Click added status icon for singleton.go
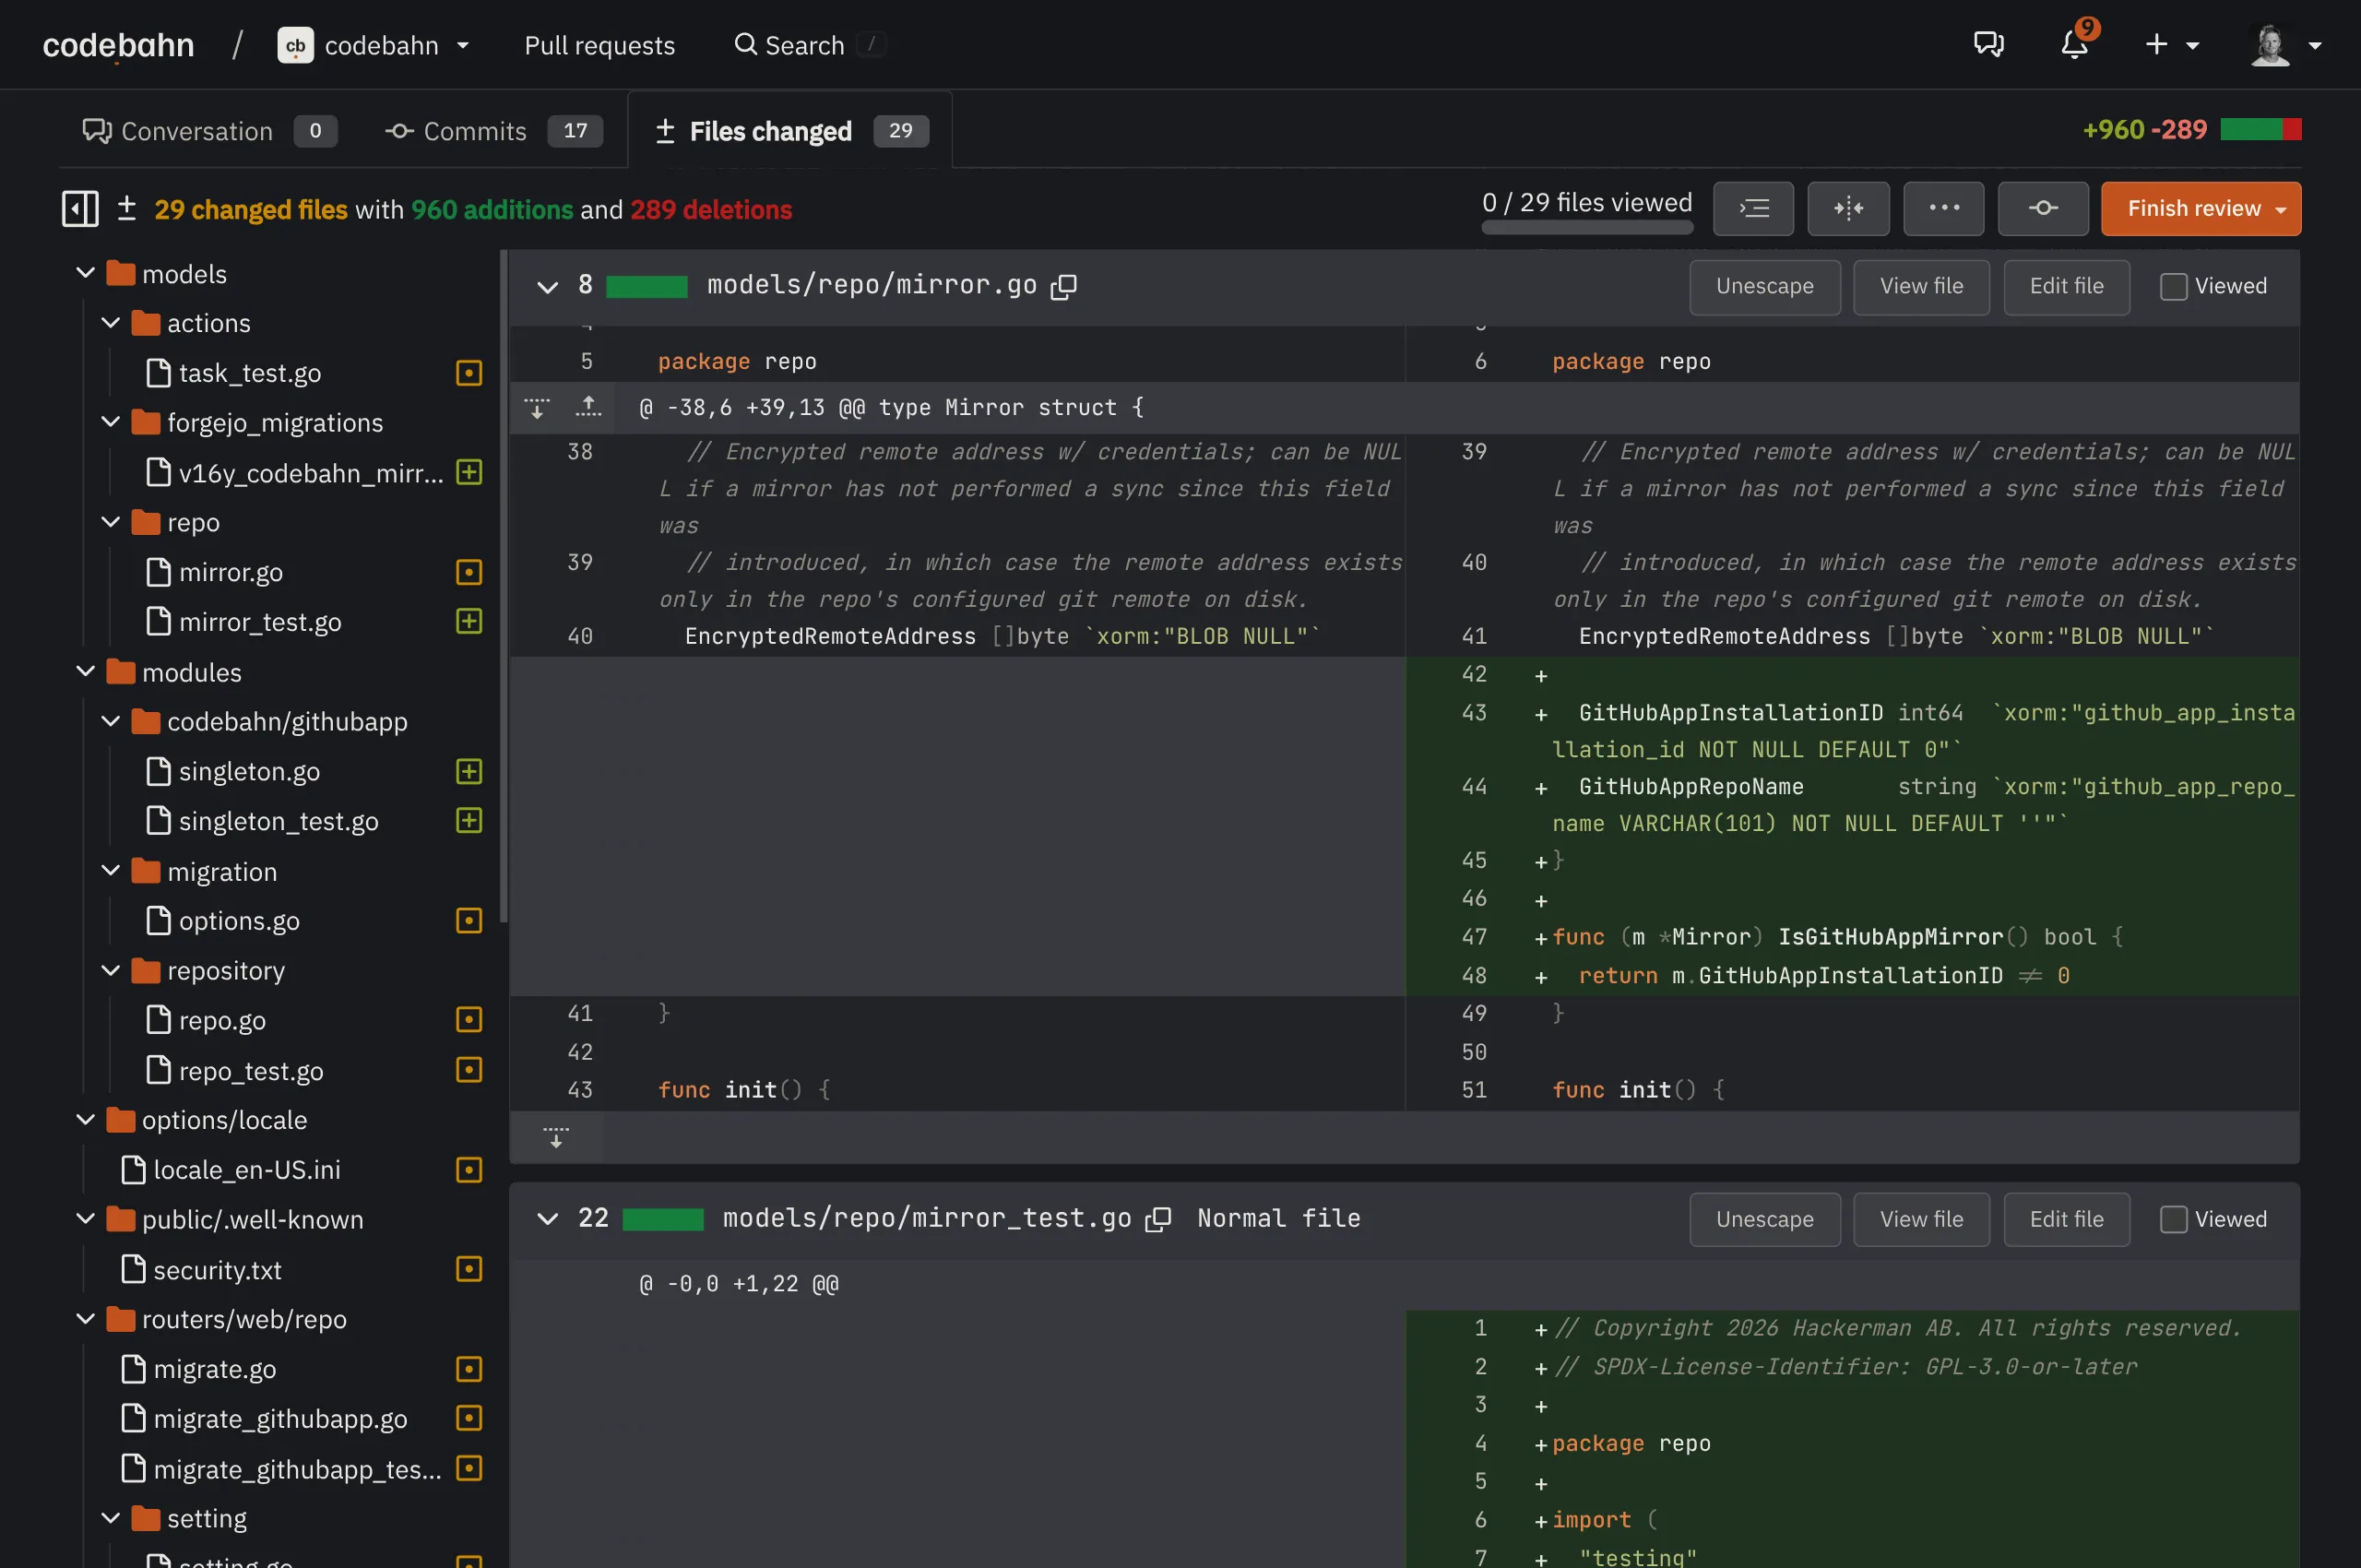Screen dimensions: 2361x1568 (x=469, y=771)
